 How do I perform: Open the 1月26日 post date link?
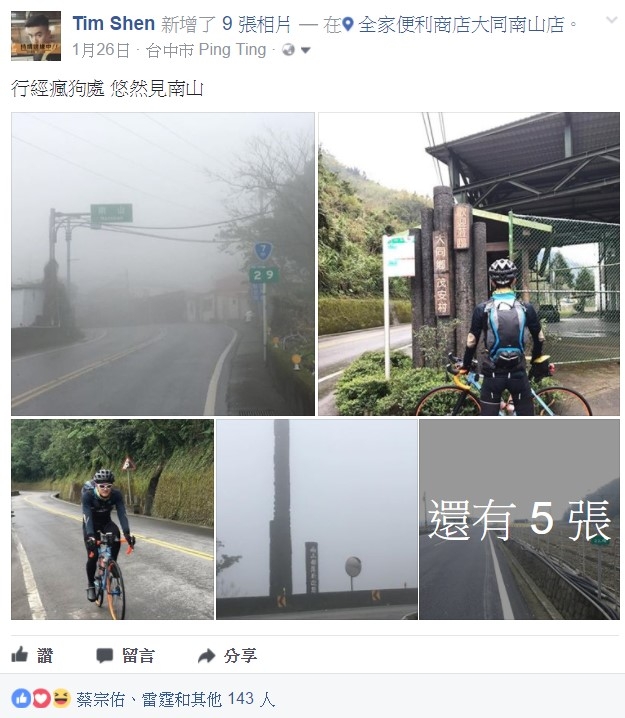101,49
